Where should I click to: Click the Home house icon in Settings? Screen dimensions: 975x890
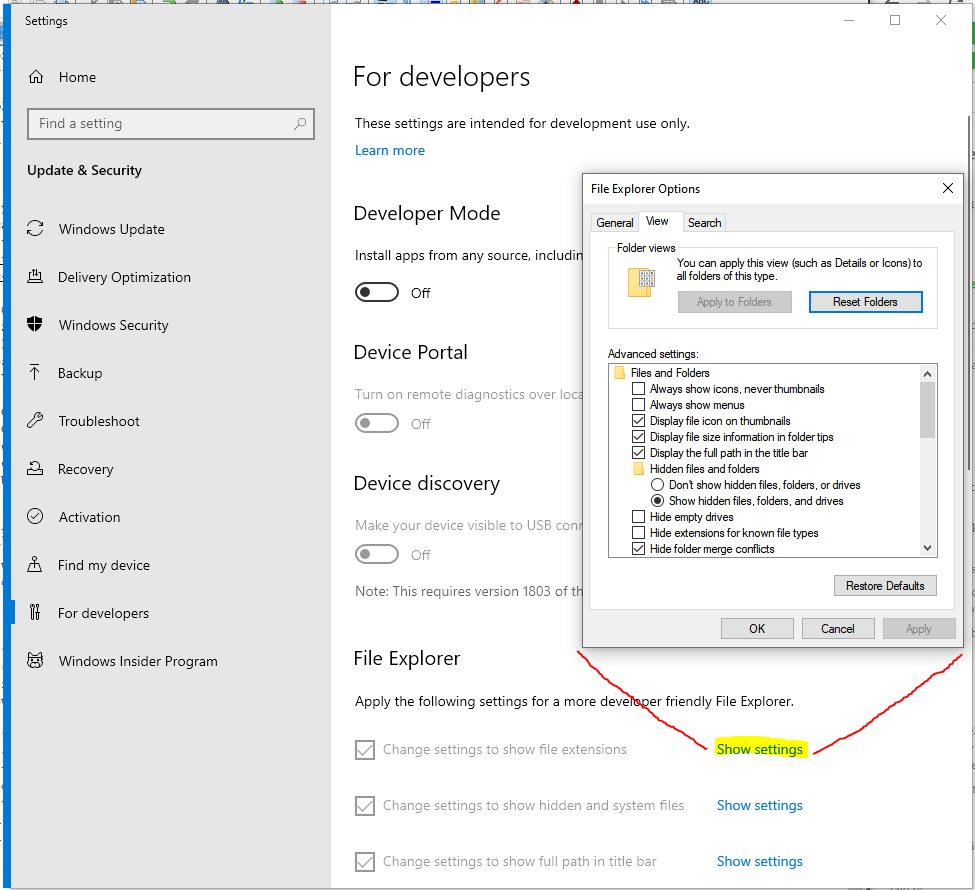click(36, 76)
